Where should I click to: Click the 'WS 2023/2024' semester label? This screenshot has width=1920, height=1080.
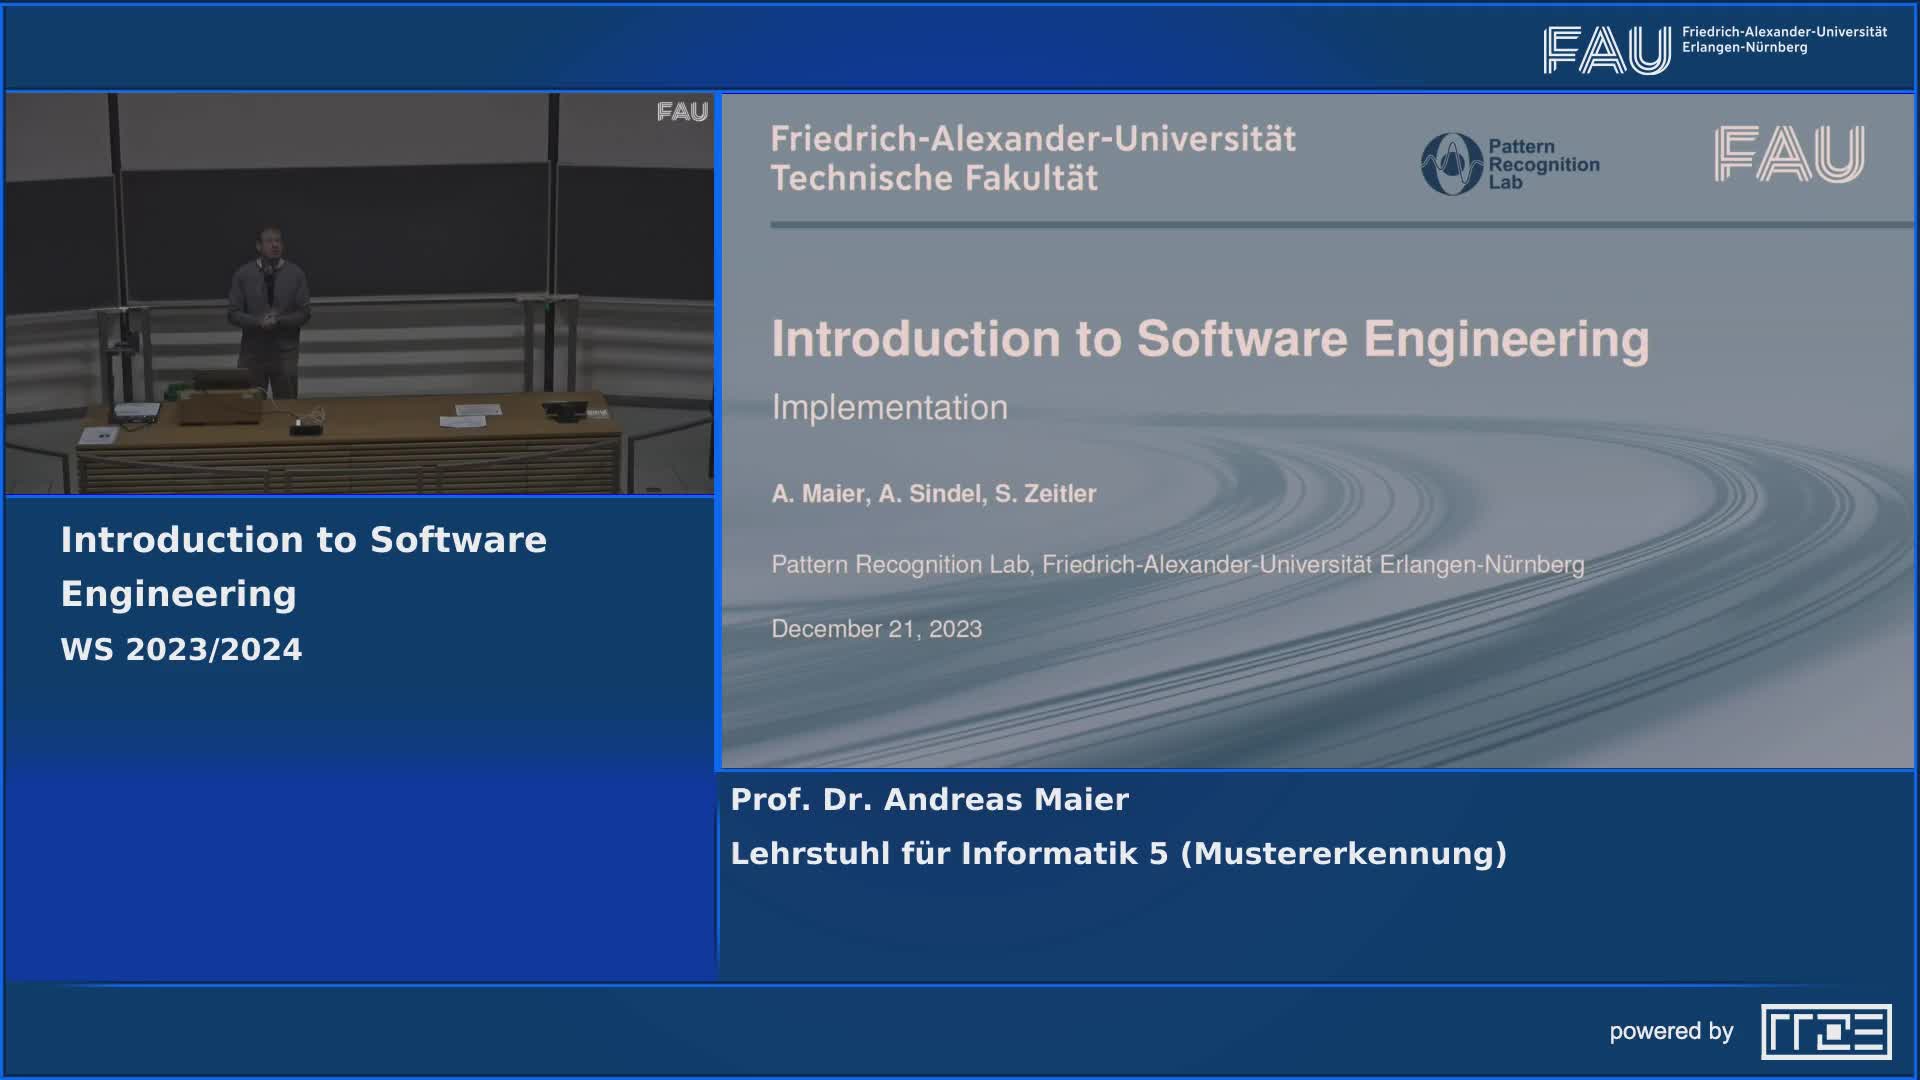(181, 650)
